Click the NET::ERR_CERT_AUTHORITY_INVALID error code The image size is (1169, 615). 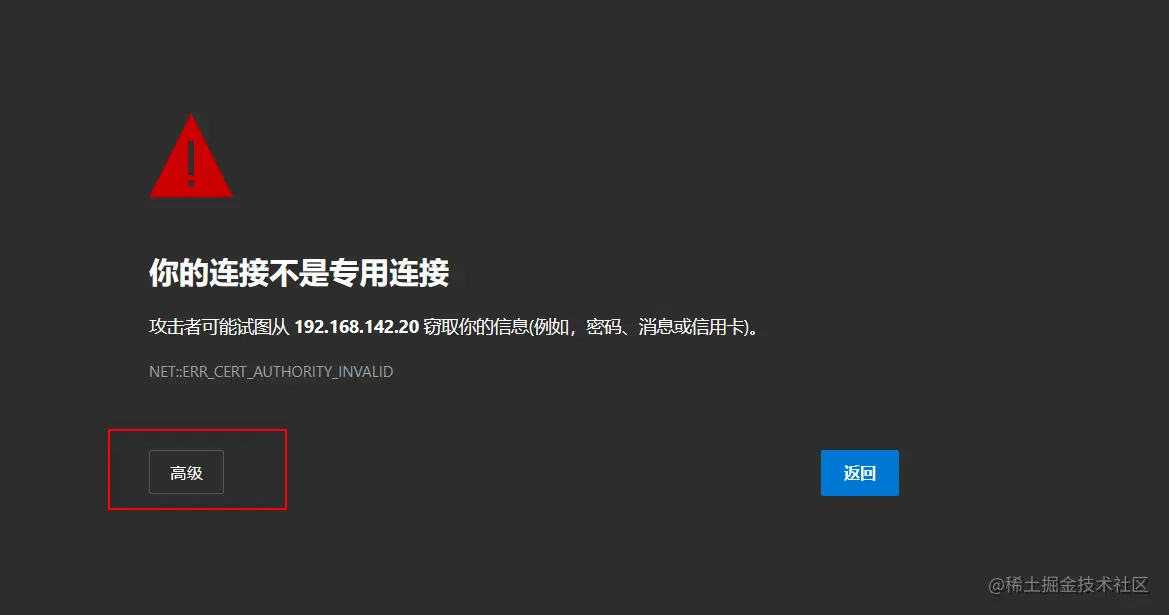click(x=271, y=371)
